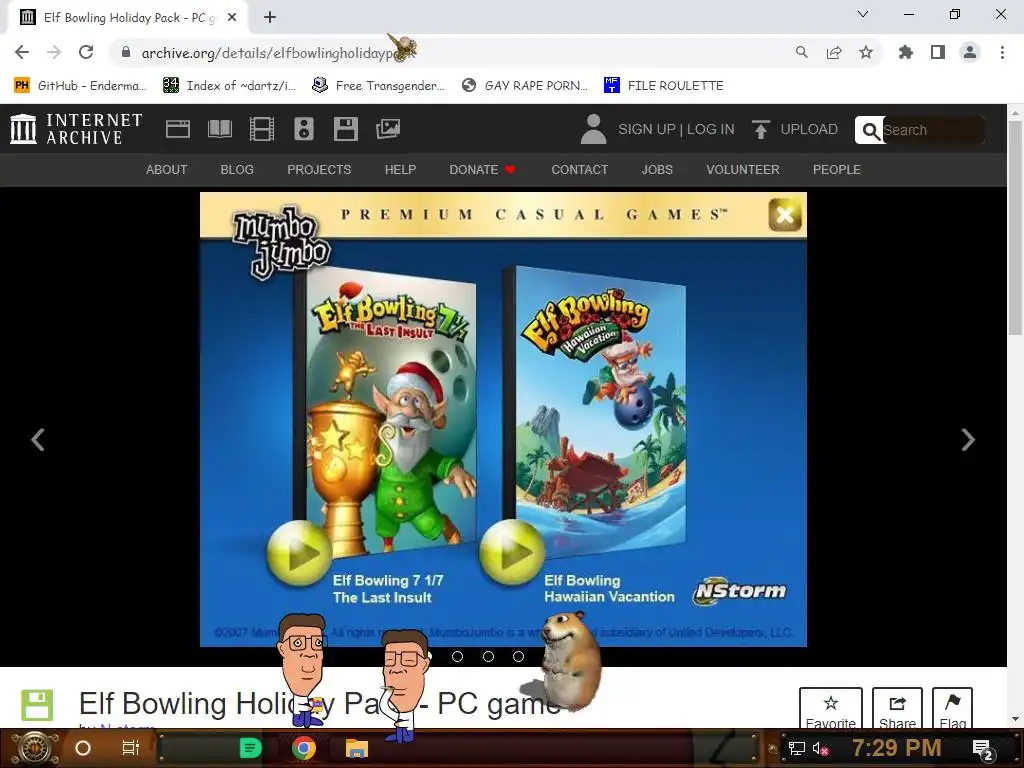Open the Internet Archive home logo
1024x768 pixels.
pyautogui.click(x=76, y=129)
